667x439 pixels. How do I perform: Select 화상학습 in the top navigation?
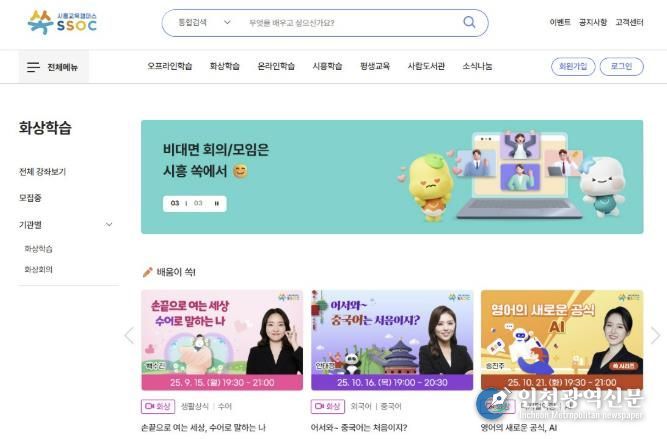pos(225,66)
